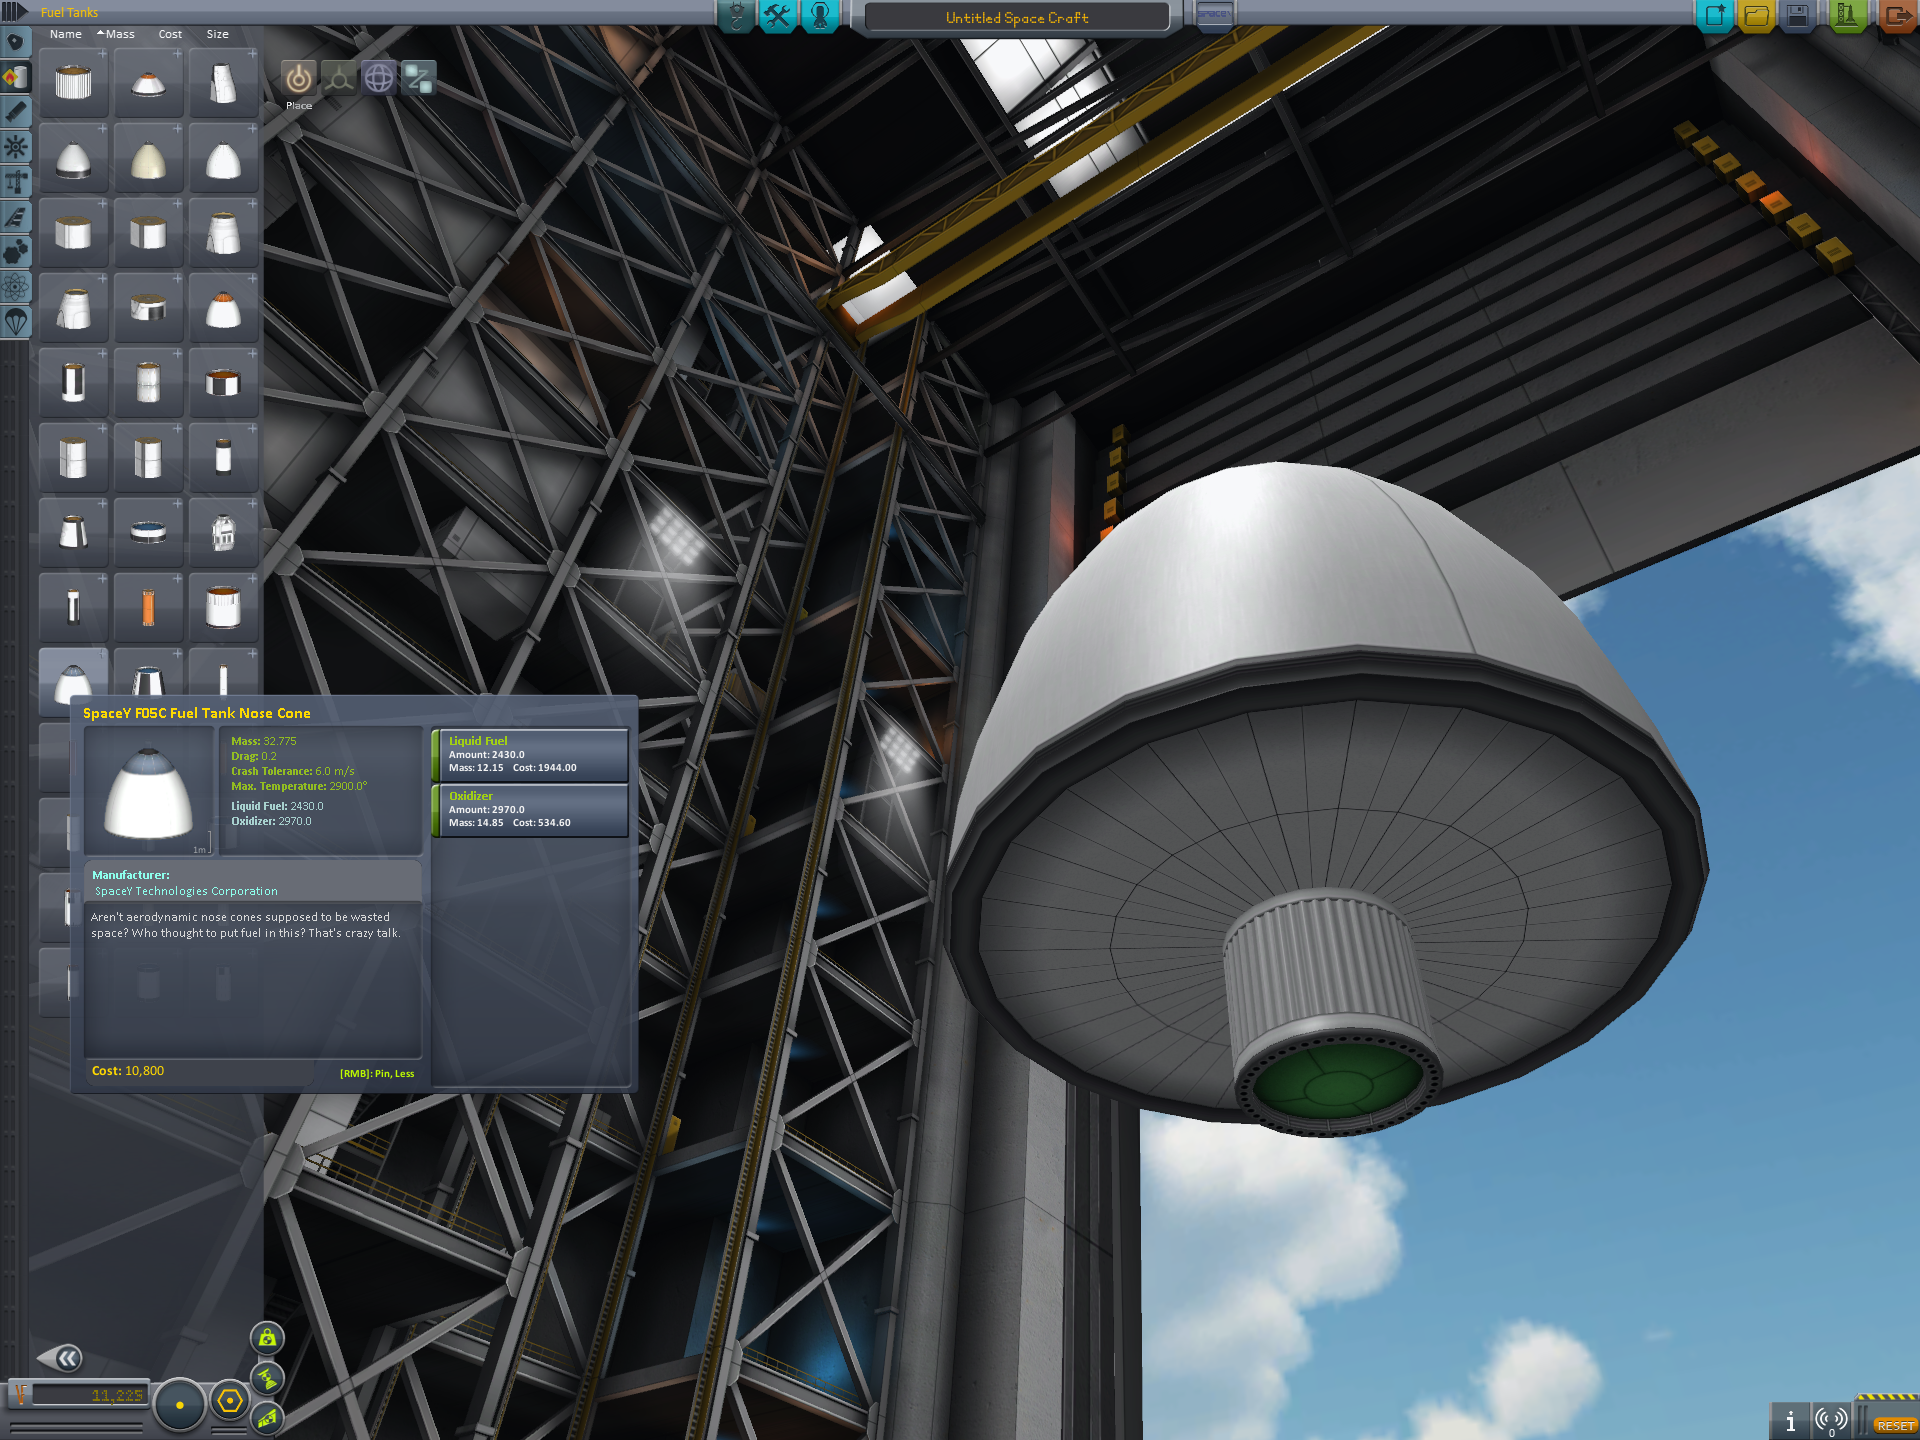Viewport: 1920px width, 1440px height.
Task: Create a new craft
Action: tap(1716, 16)
